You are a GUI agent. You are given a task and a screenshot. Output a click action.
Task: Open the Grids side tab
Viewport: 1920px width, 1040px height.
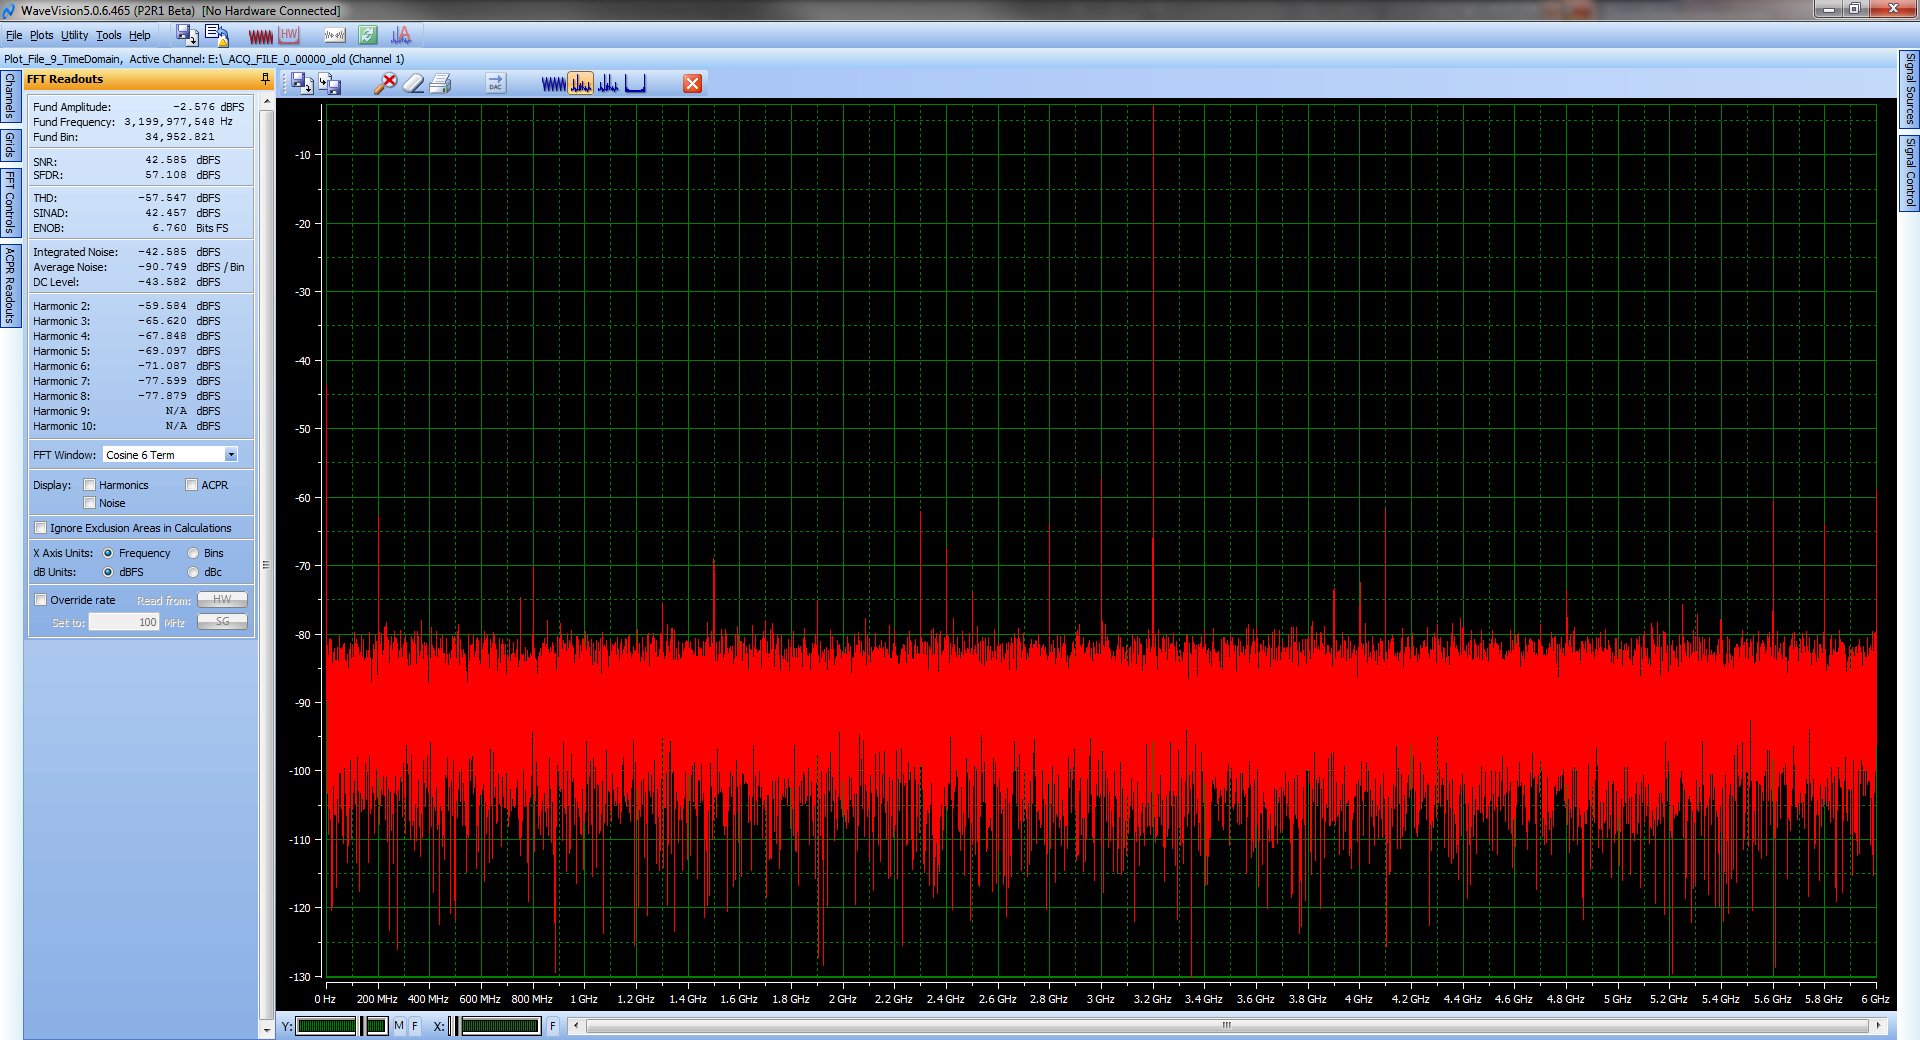10,145
